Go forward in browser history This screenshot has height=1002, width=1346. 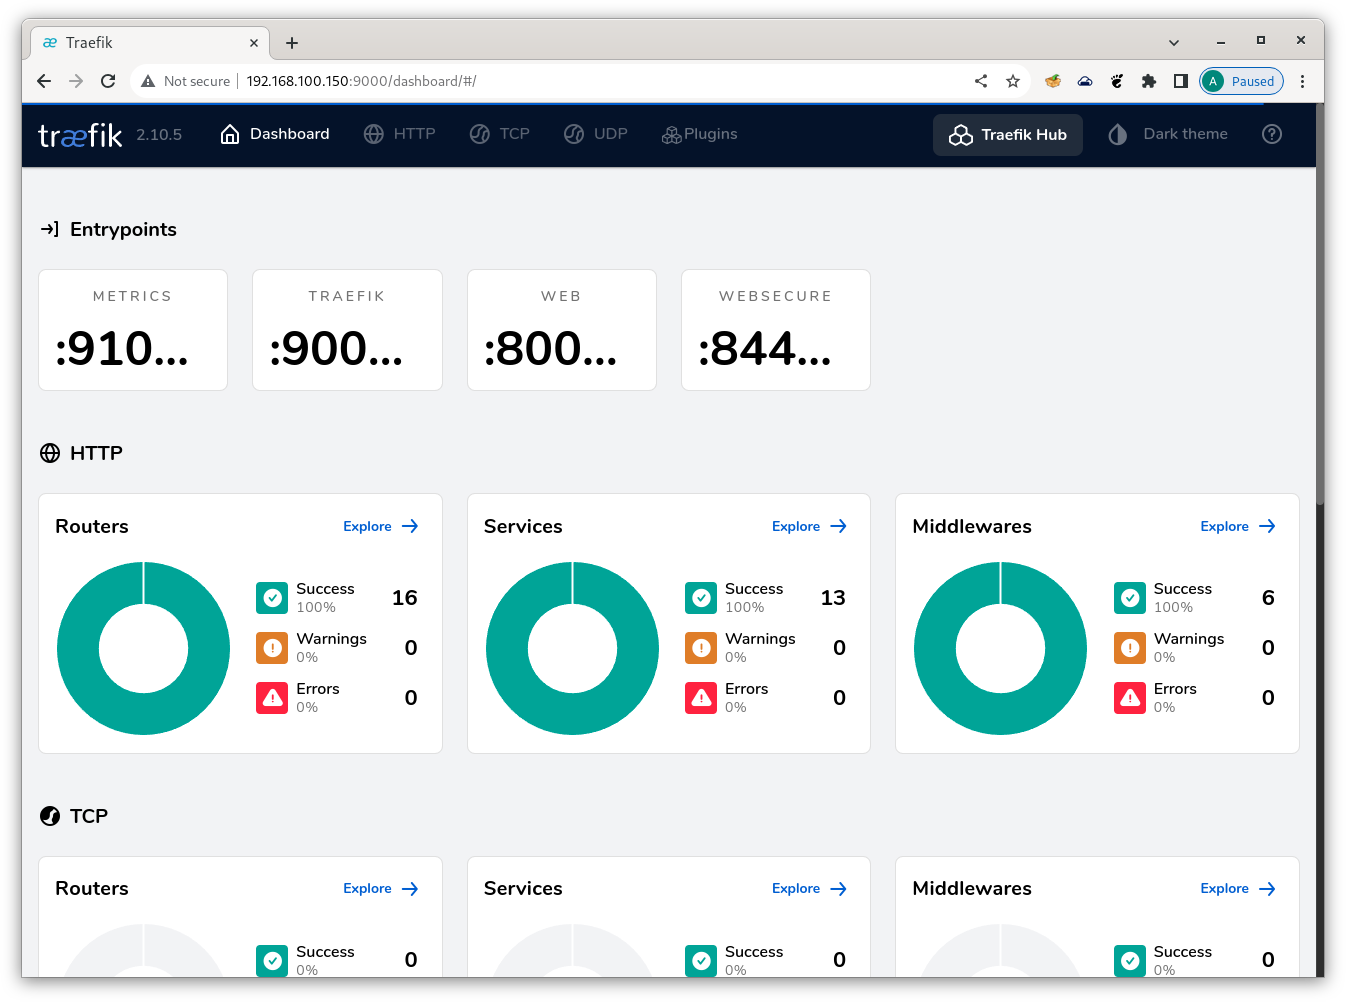pyautogui.click(x=76, y=81)
